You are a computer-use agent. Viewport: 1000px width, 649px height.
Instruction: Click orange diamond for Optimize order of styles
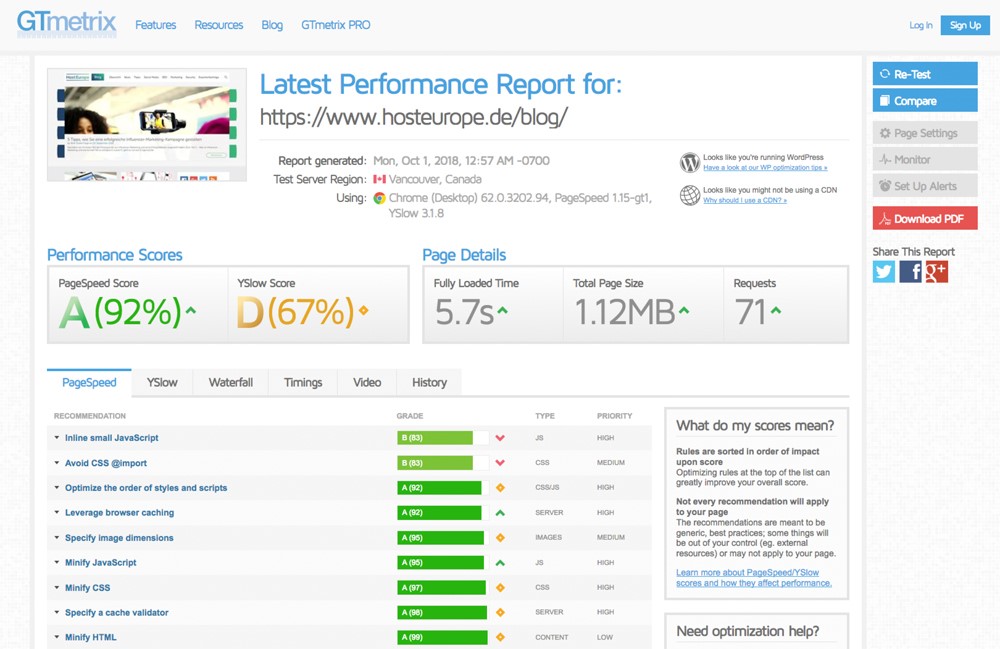pyautogui.click(x=500, y=488)
